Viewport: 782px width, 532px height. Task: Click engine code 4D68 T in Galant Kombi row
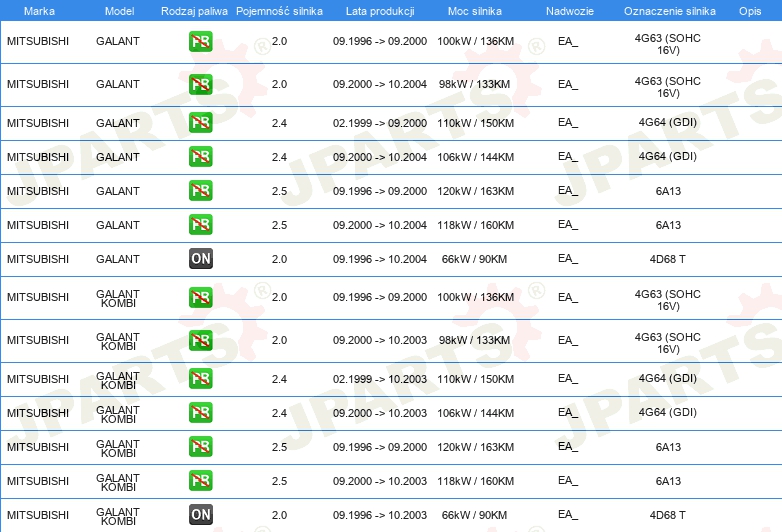click(x=668, y=515)
